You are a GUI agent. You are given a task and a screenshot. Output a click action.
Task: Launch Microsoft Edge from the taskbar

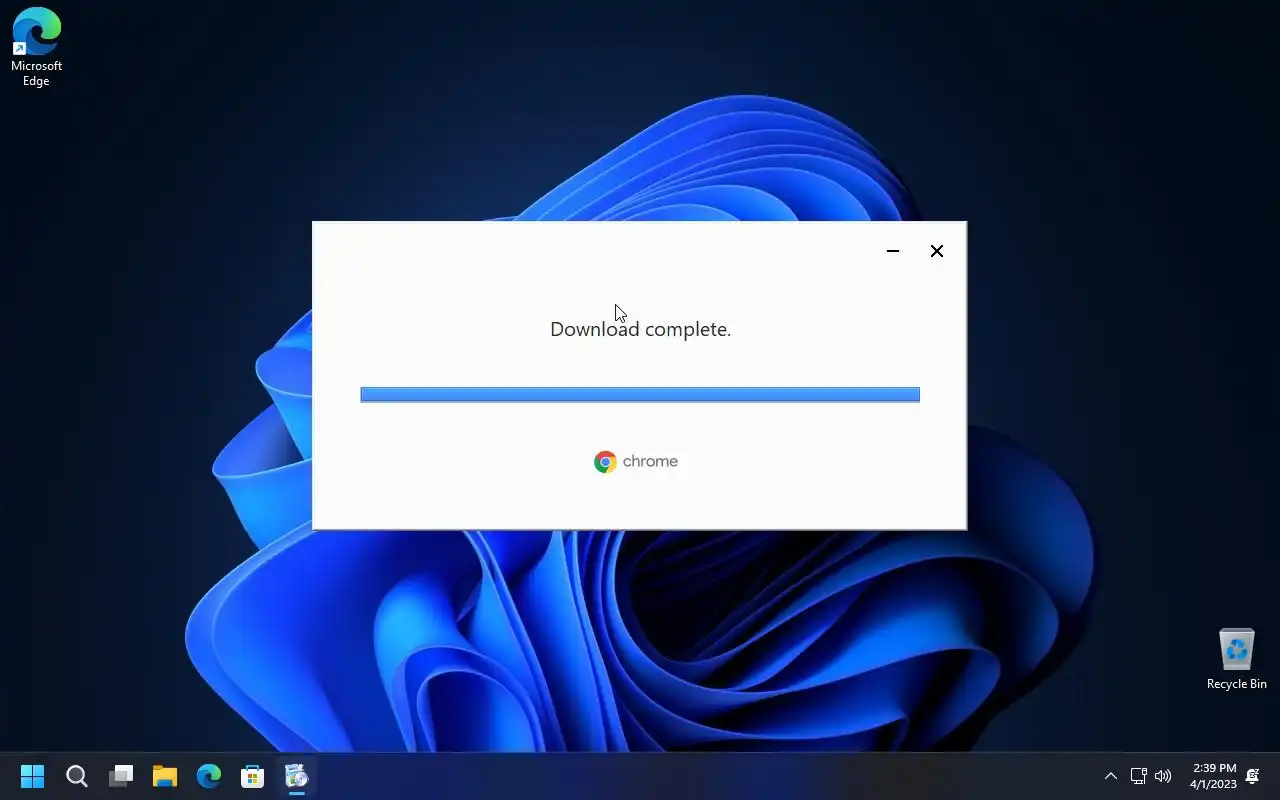[x=209, y=776]
